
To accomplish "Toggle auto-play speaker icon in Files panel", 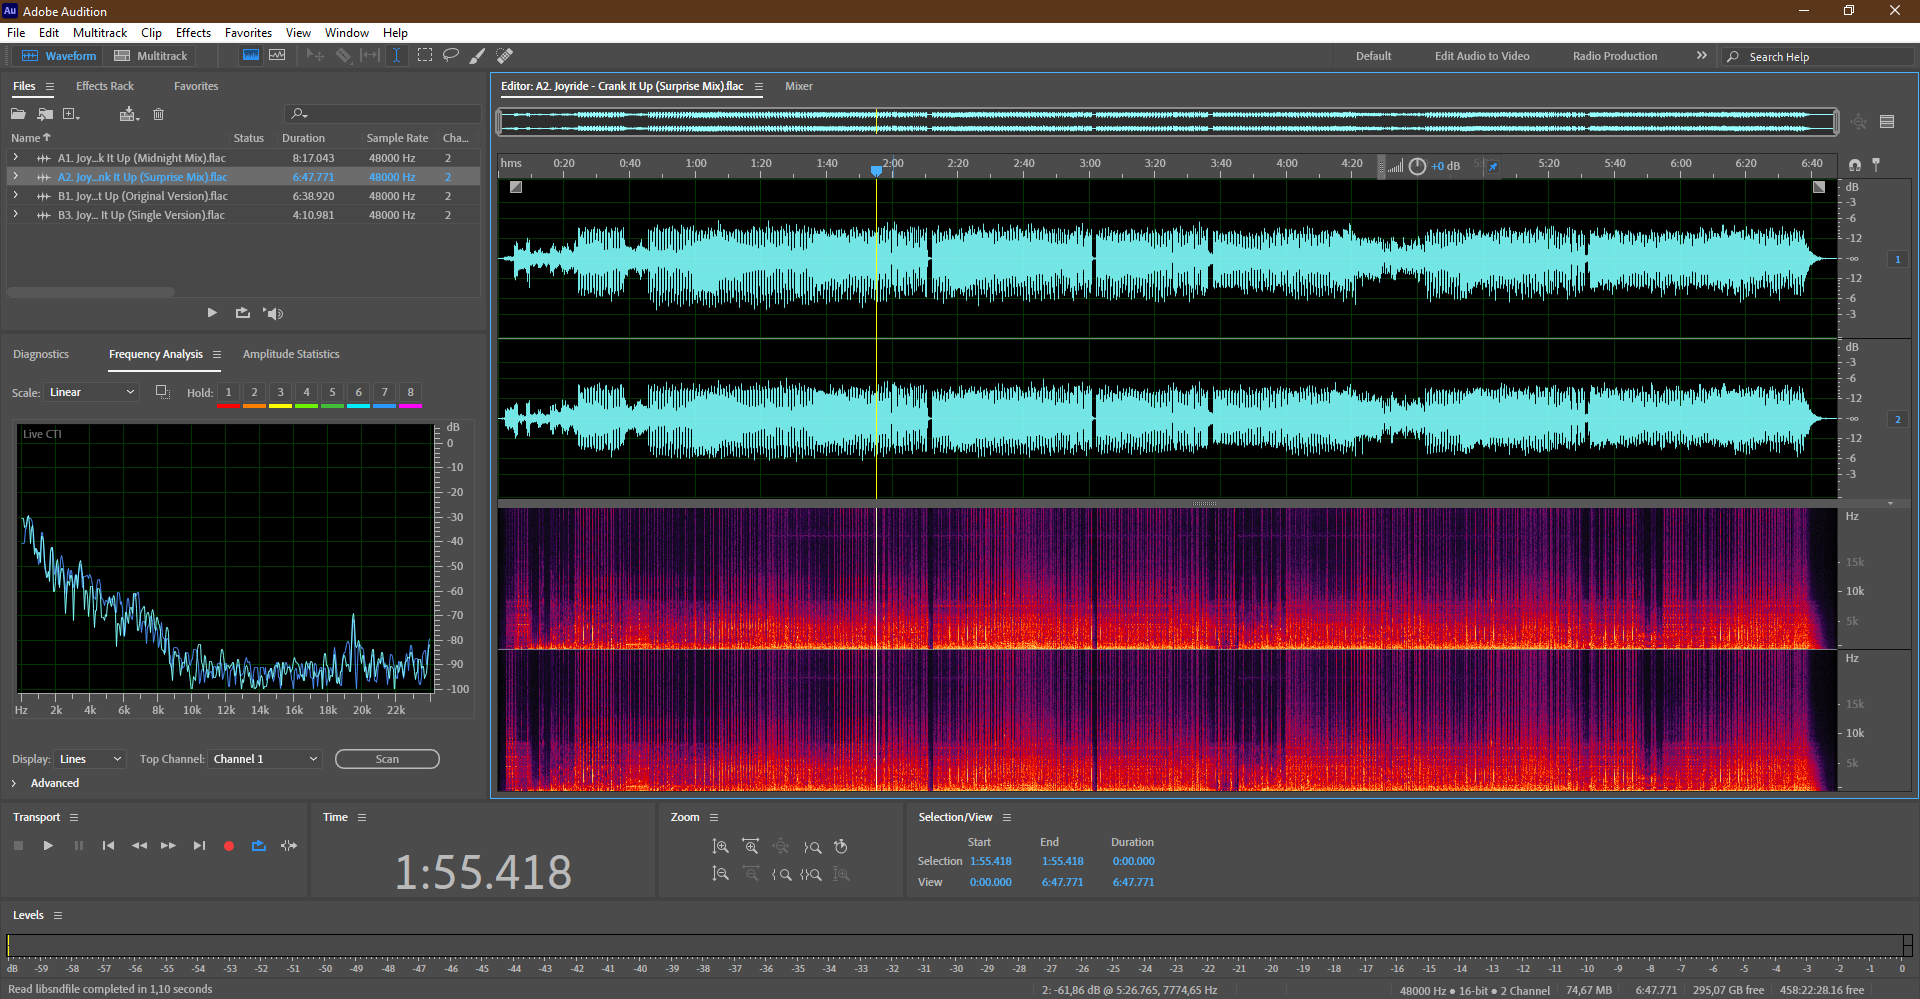I will tap(273, 313).
